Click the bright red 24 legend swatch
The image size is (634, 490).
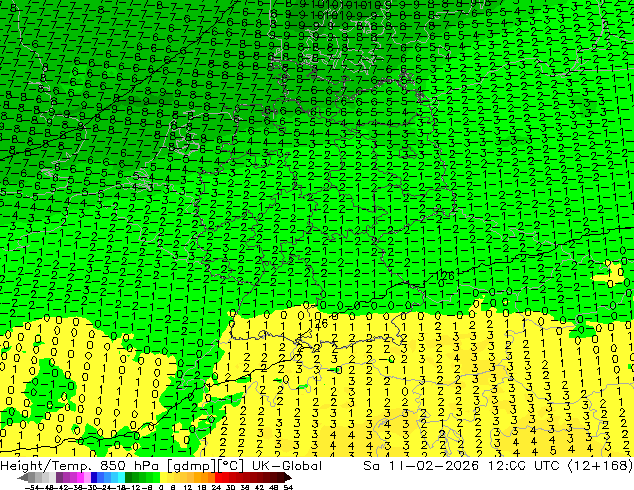pyautogui.click(x=218, y=477)
